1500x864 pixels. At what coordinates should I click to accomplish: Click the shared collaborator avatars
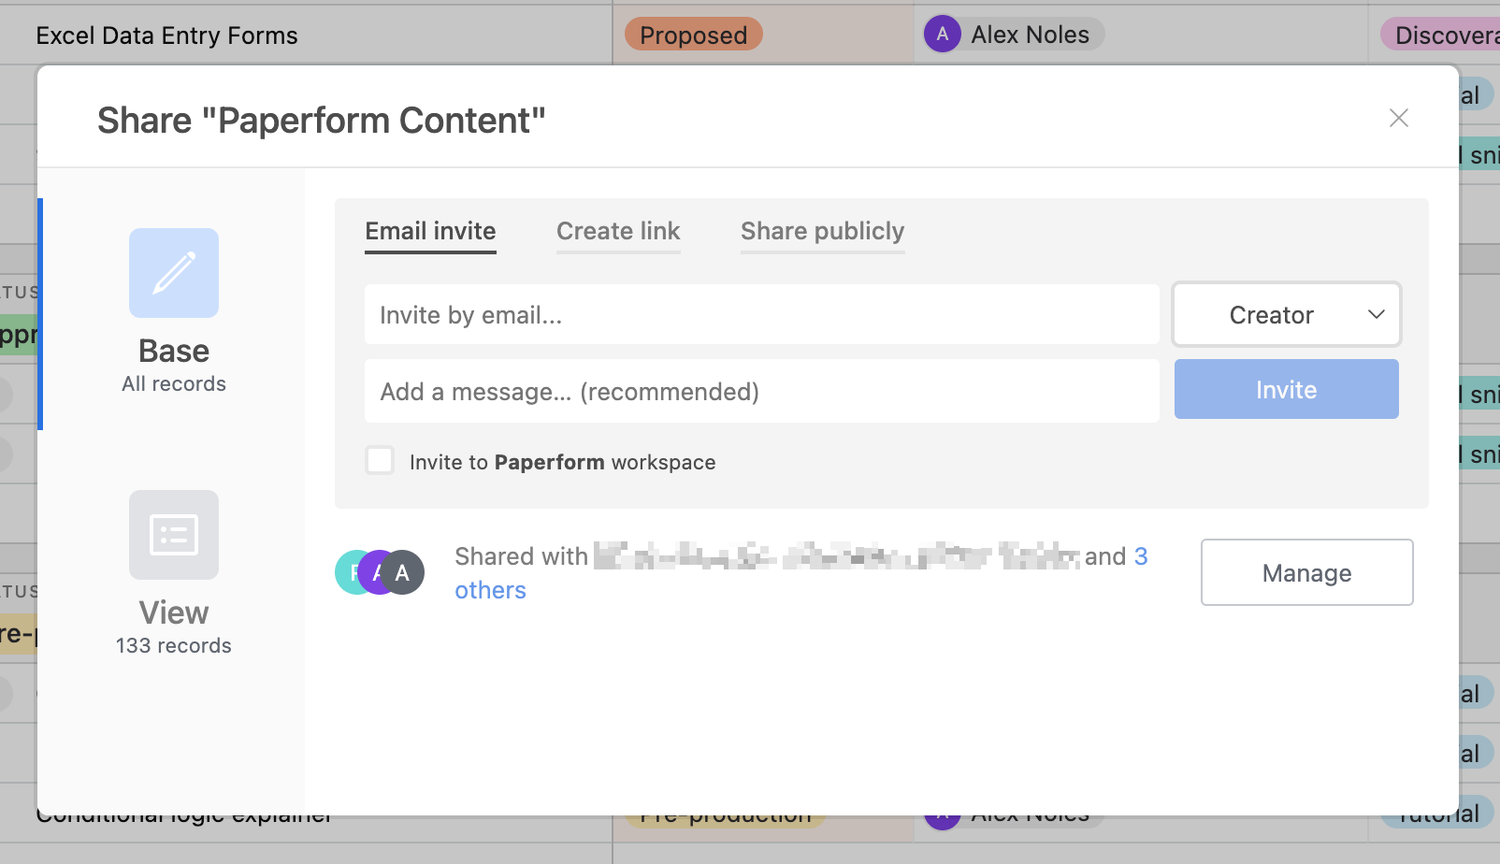[x=380, y=572]
